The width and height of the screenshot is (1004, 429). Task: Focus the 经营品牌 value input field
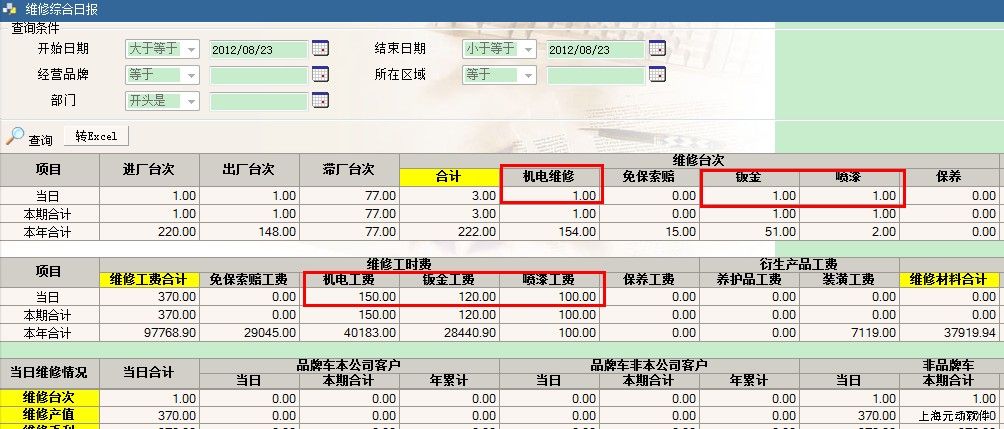(258, 75)
